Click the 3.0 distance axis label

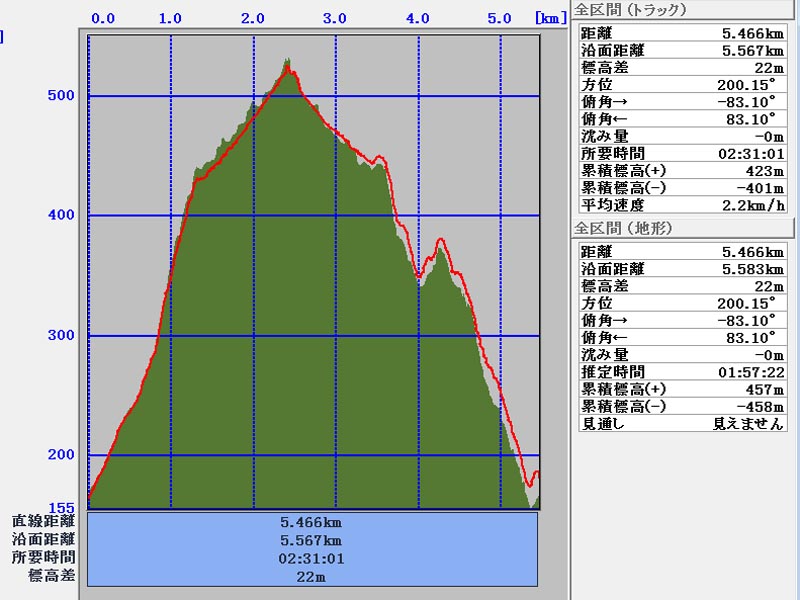(334, 18)
